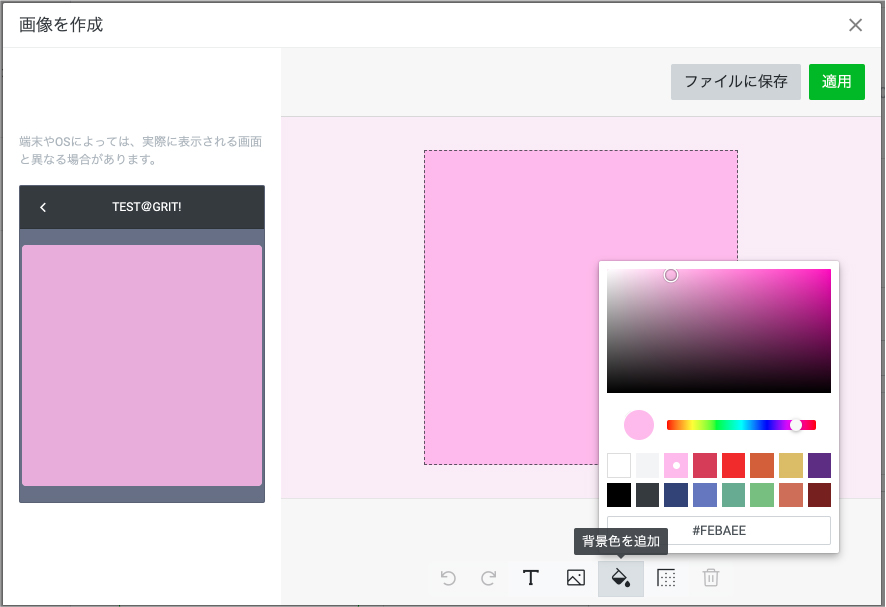This screenshot has height=607, width=886.
Task: Pick the white color swatch
Action: [x=619, y=465]
